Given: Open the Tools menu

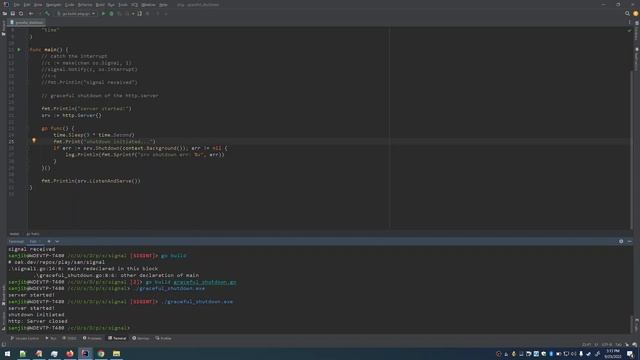Looking at the screenshot, I should (x=122, y=5).
